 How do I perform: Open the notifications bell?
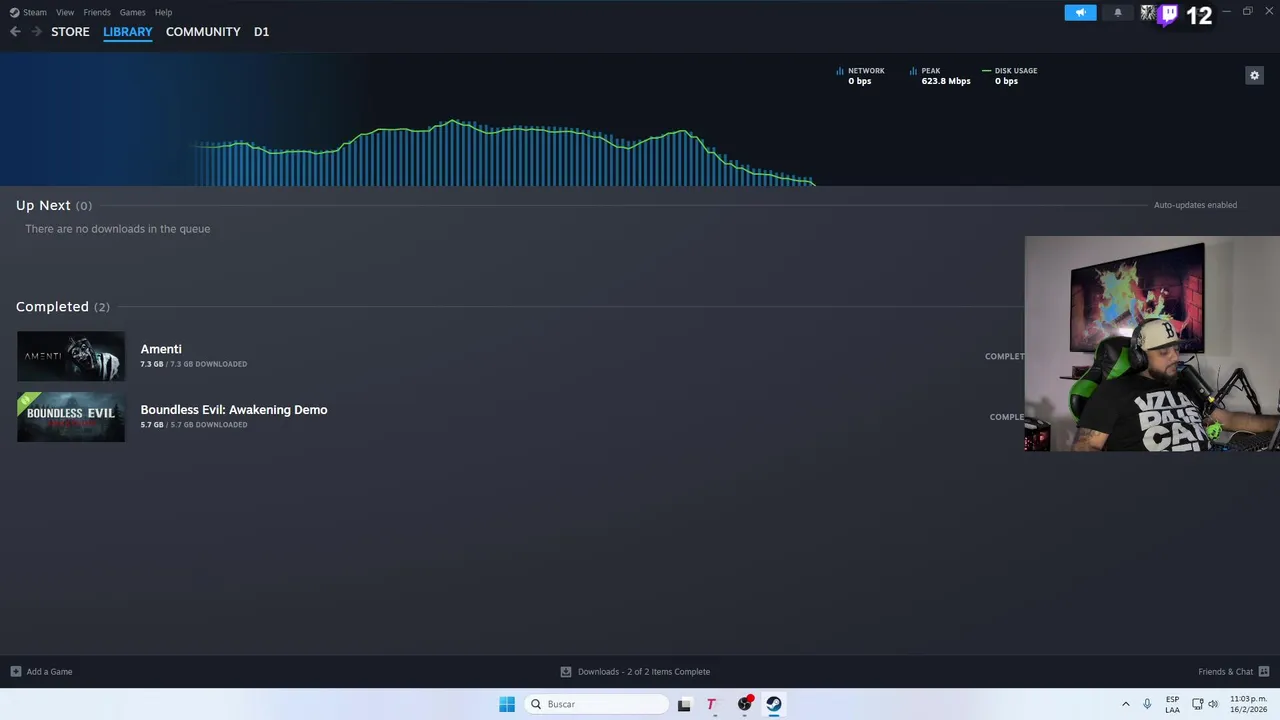1118,13
